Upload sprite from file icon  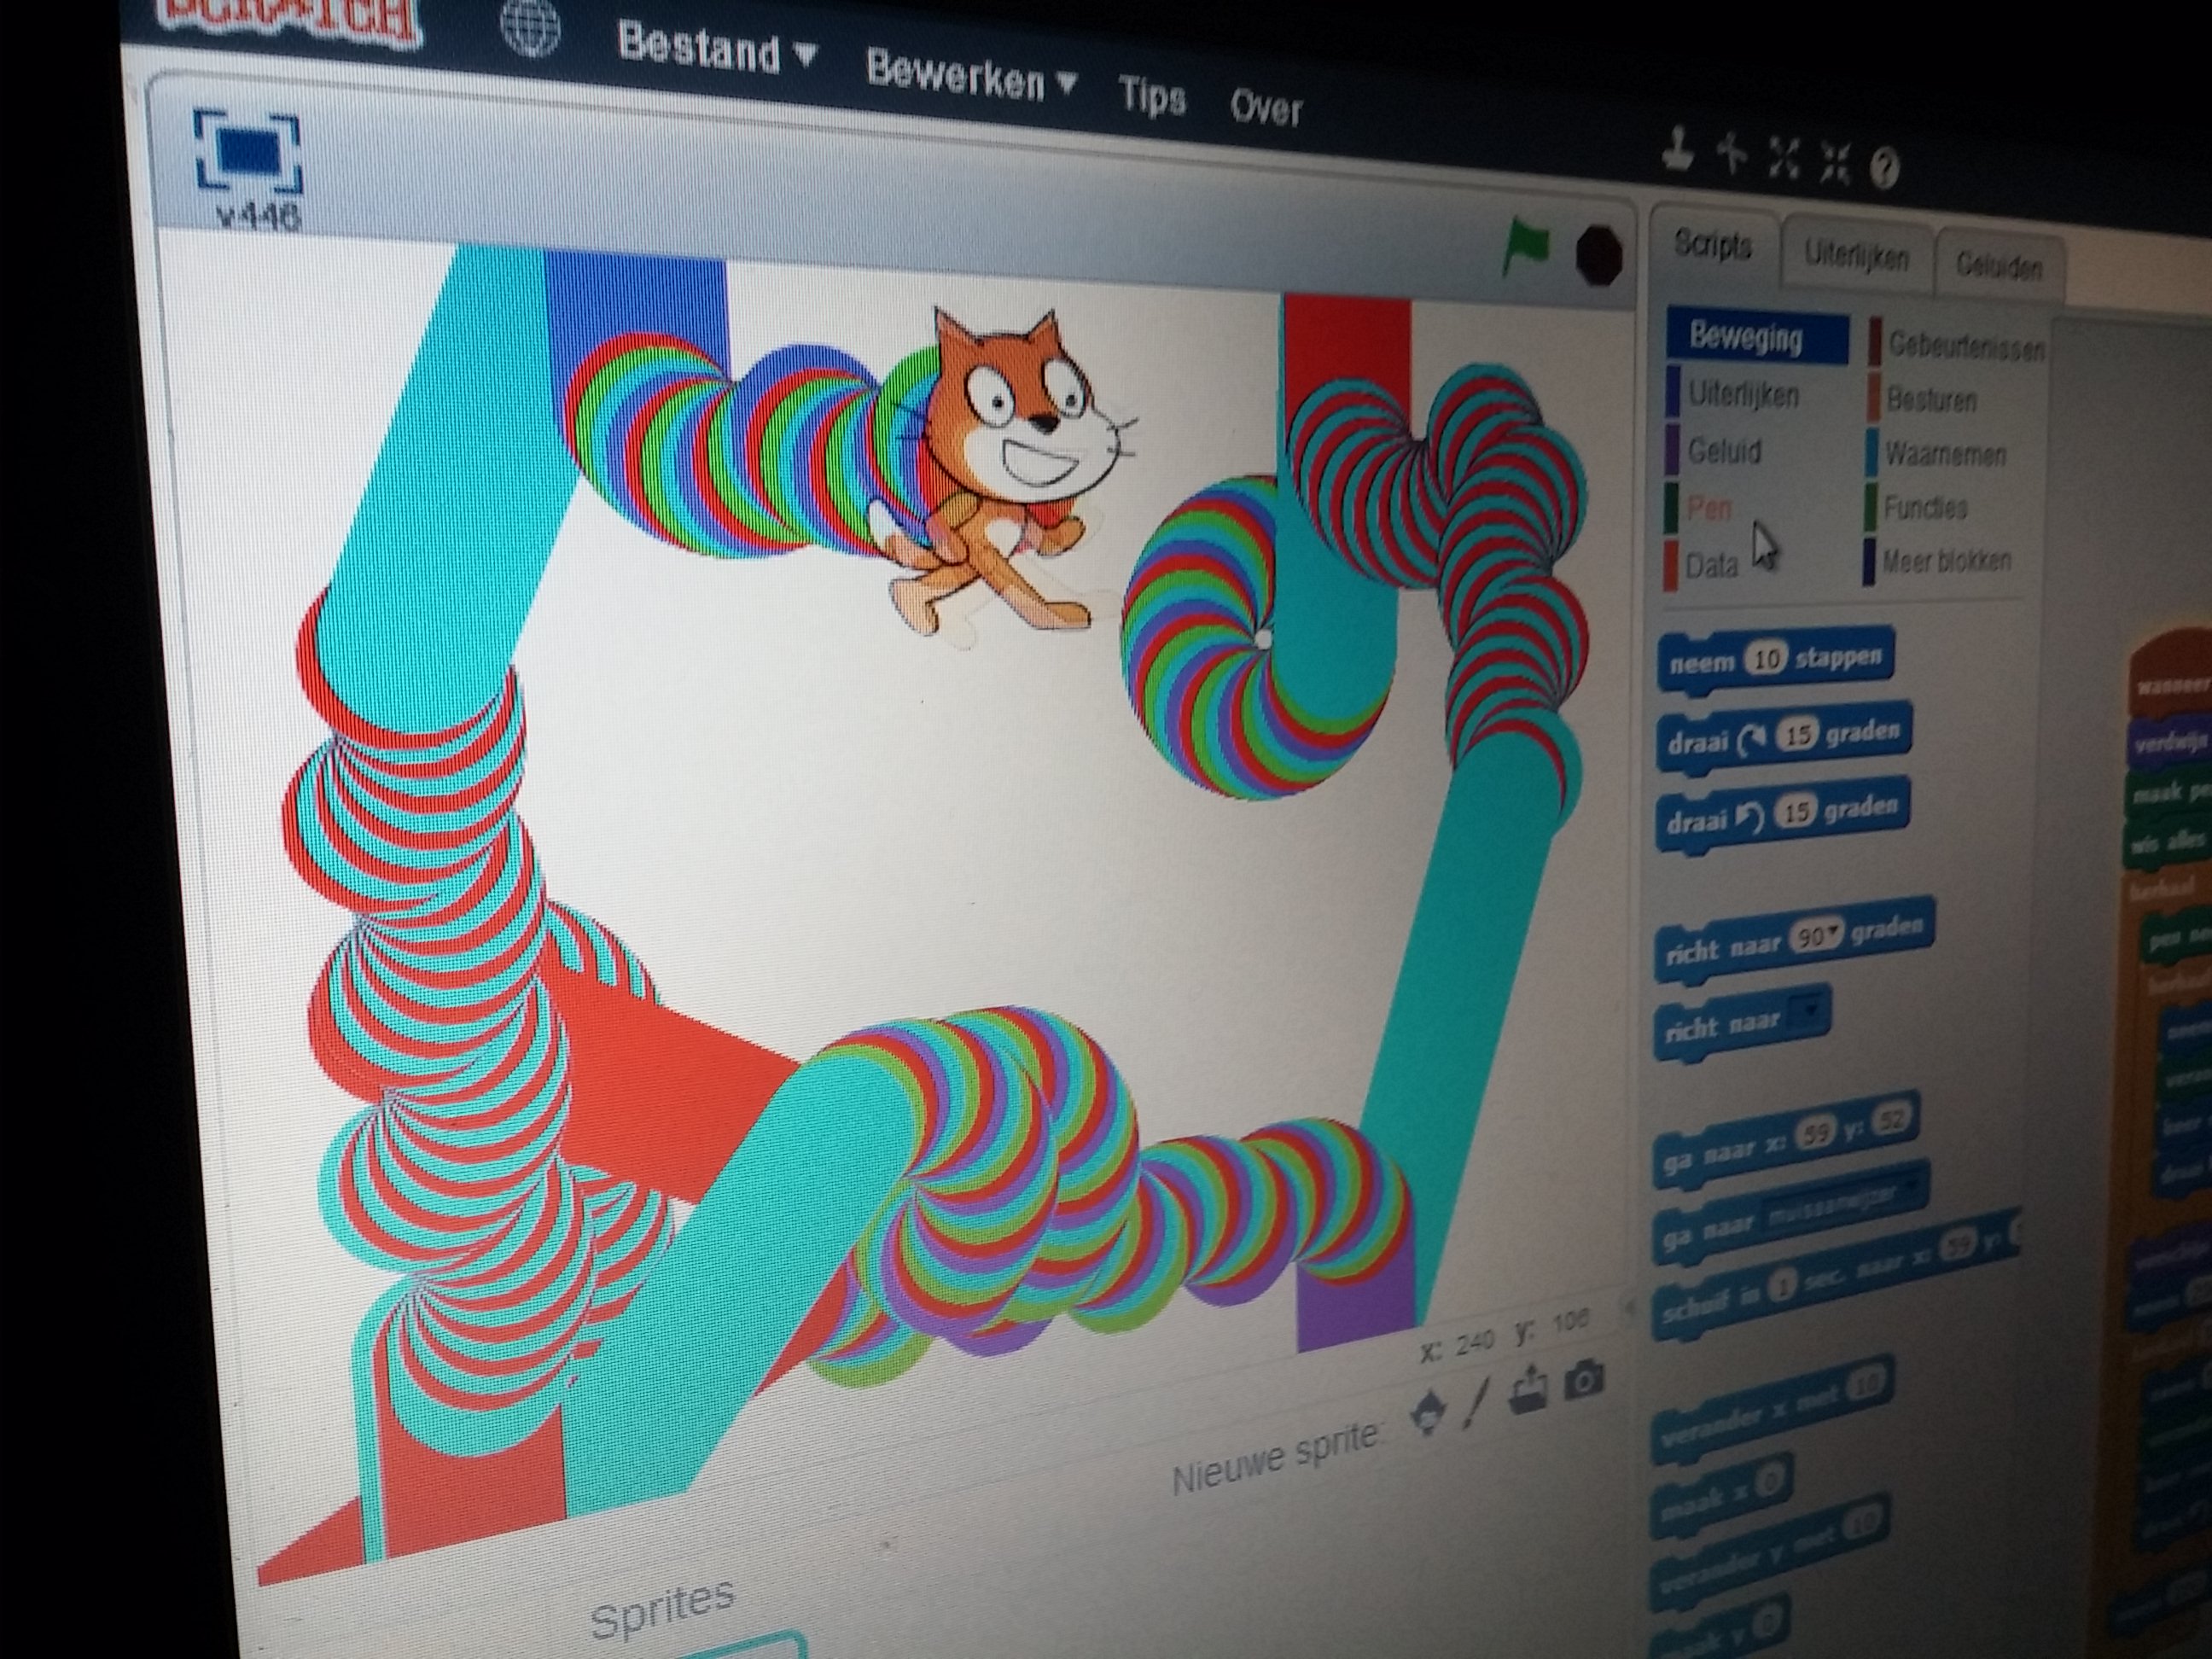tap(1528, 1391)
